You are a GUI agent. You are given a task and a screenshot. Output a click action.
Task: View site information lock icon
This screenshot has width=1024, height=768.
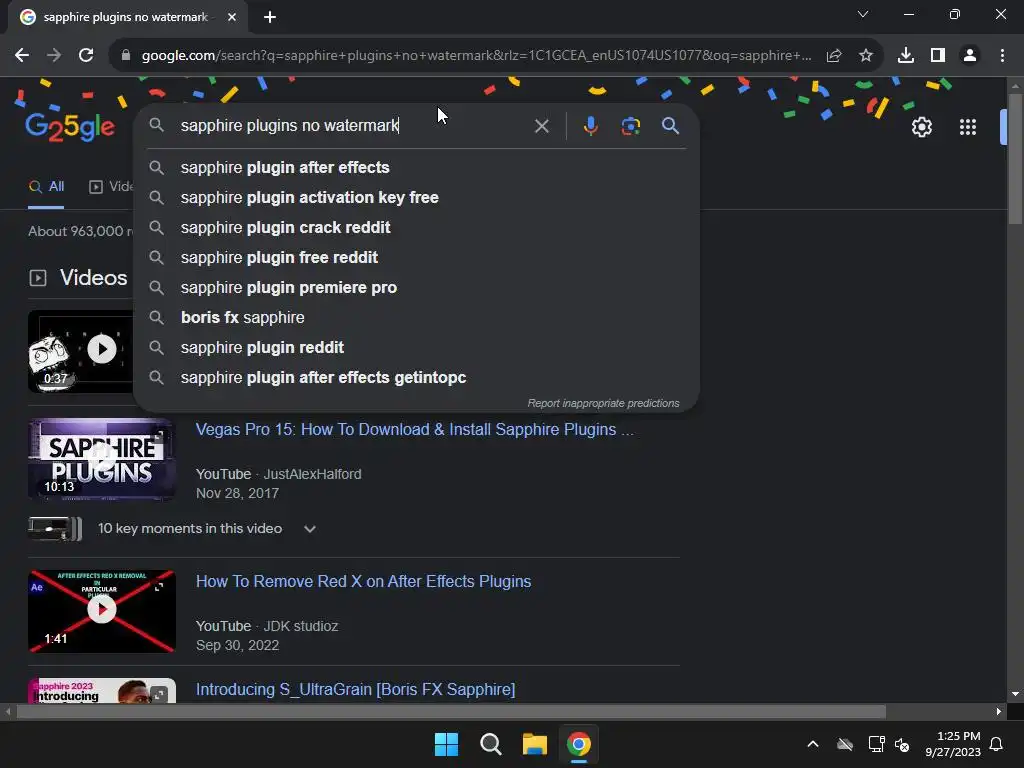tap(126, 56)
